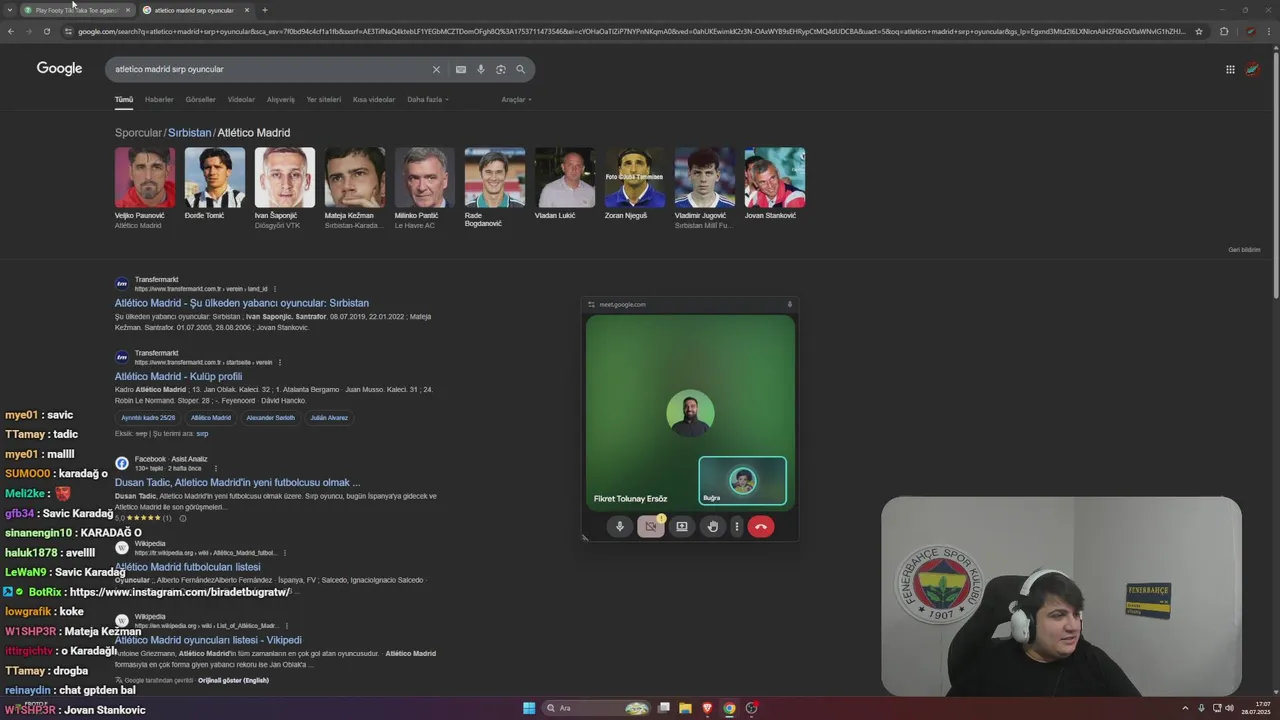
Task: Hang up the Meet call
Action: point(761,526)
